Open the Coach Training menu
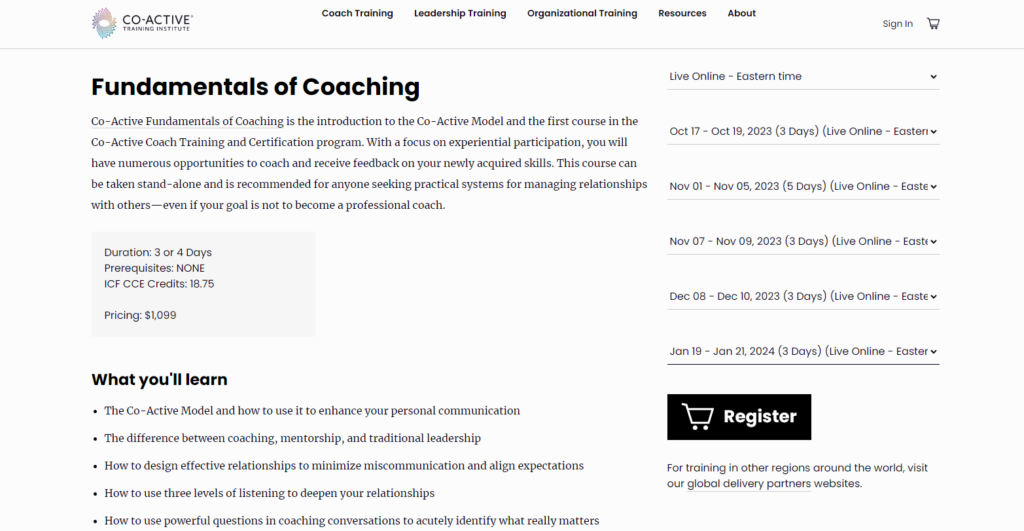This screenshot has width=1024, height=531. [x=357, y=13]
